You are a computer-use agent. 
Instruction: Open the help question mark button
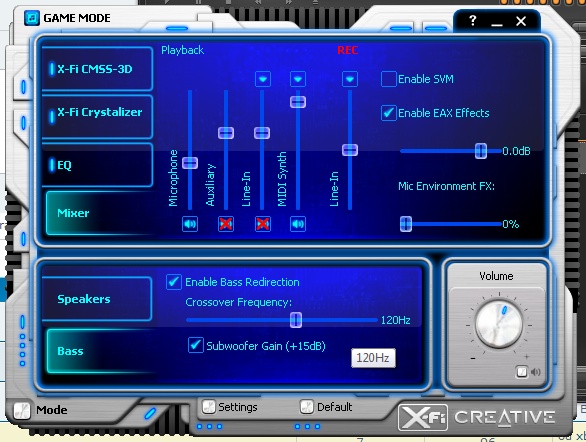[x=473, y=20]
